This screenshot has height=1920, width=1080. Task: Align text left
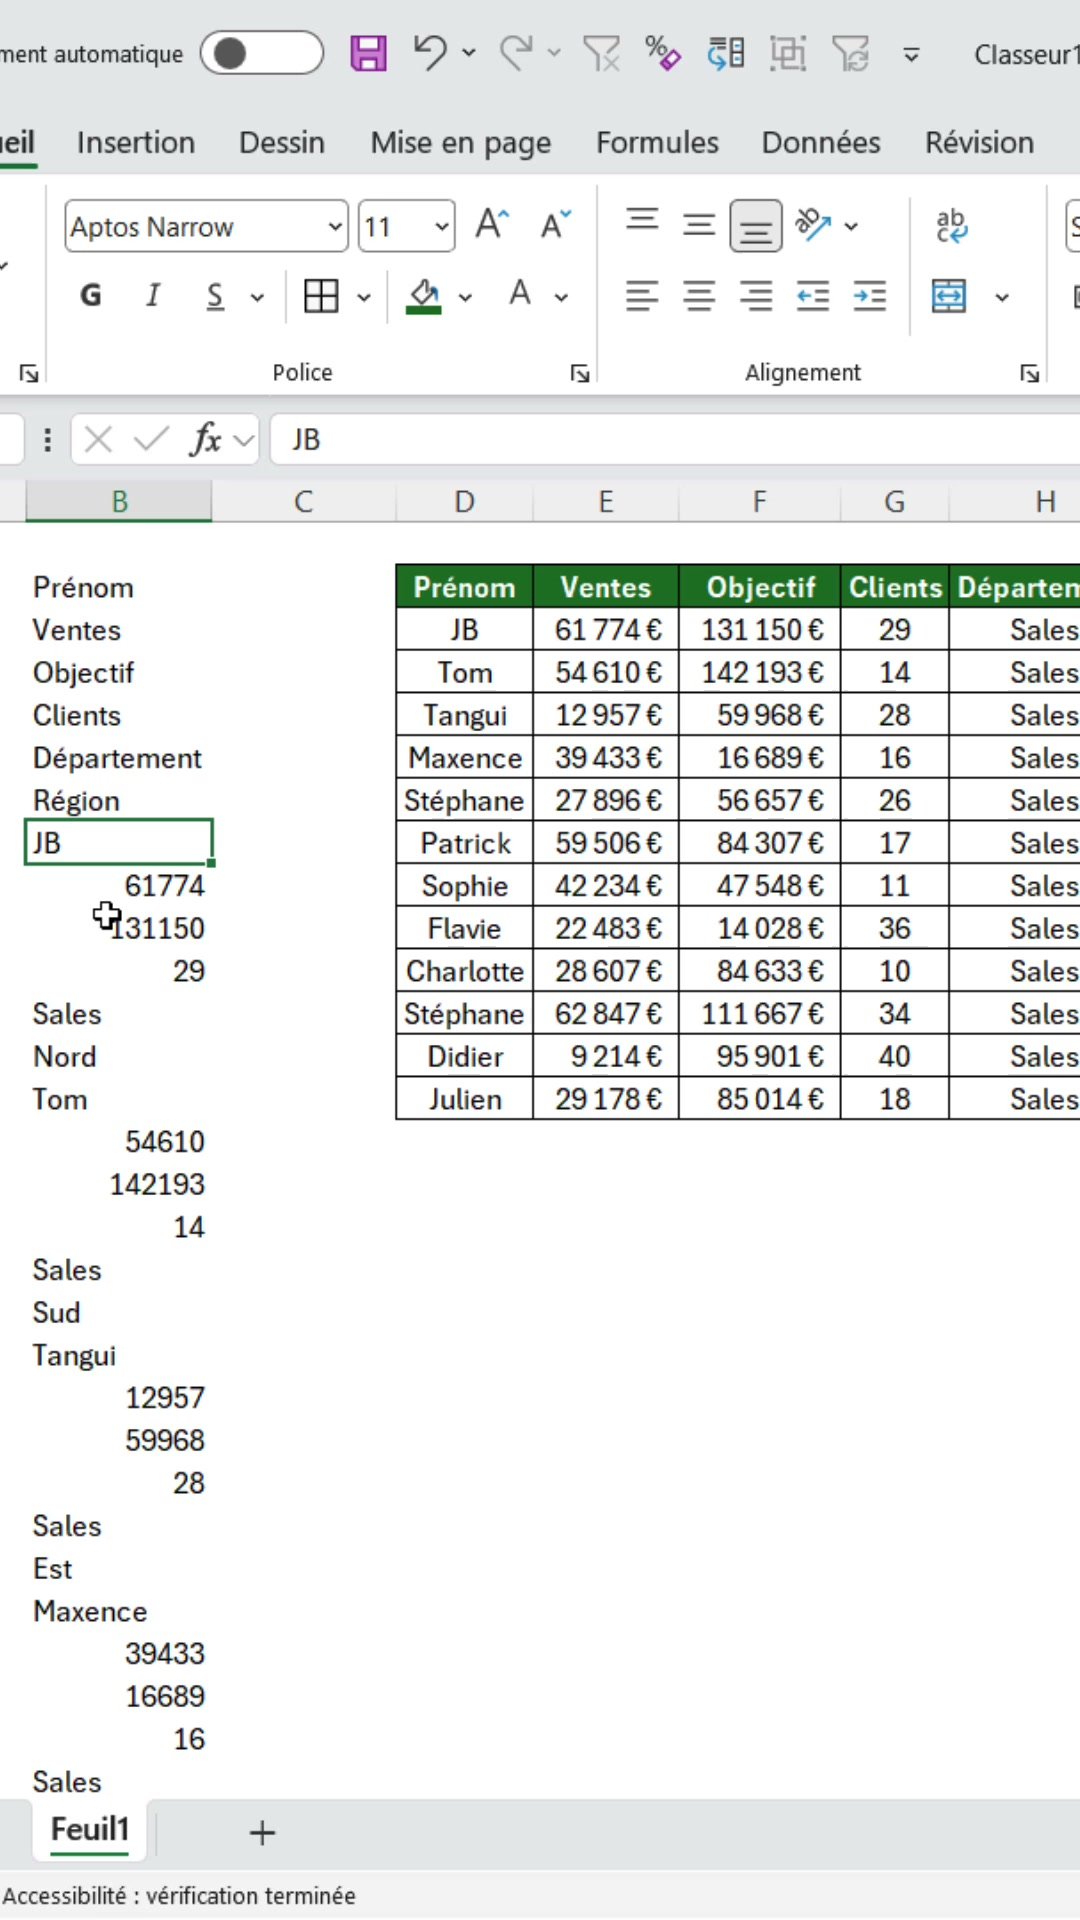click(x=642, y=296)
